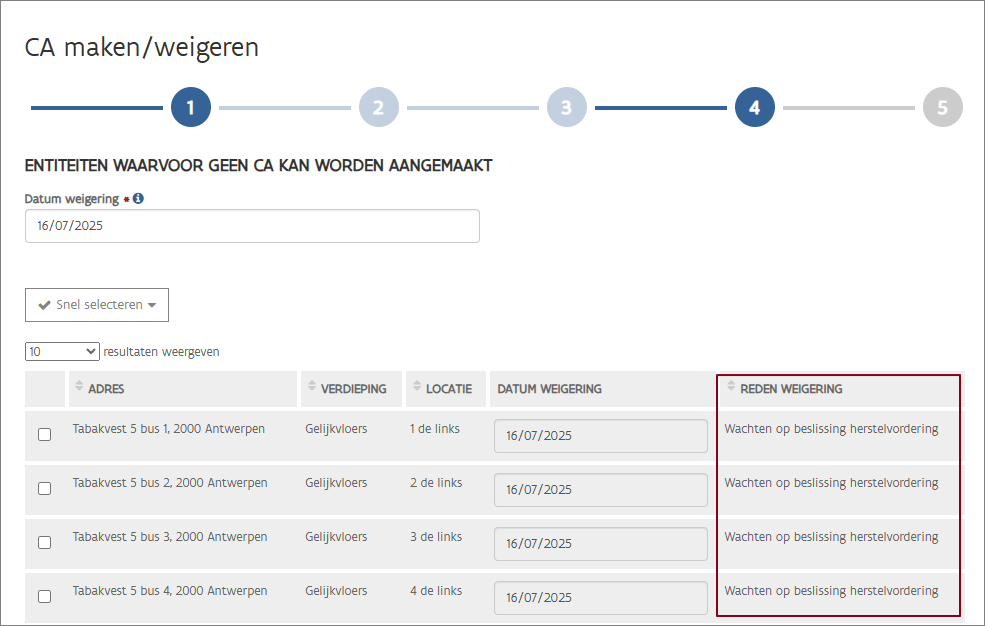Image resolution: width=985 pixels, height=626 pixels.
Task: Go to wizard step 5 circle
Action: point(942,108)
